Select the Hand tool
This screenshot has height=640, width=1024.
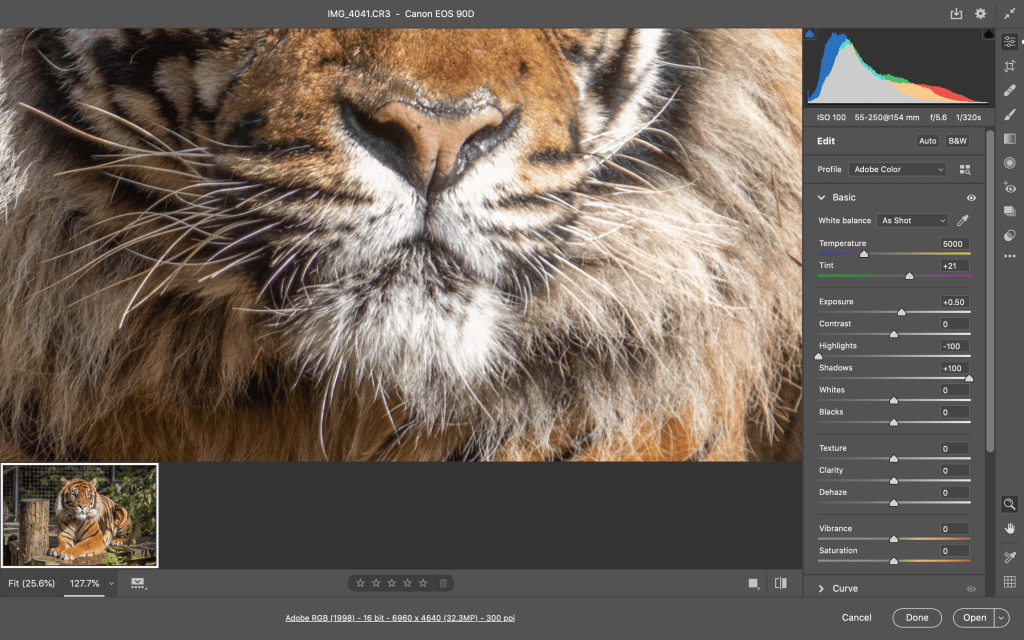(x=1010, y=528)
